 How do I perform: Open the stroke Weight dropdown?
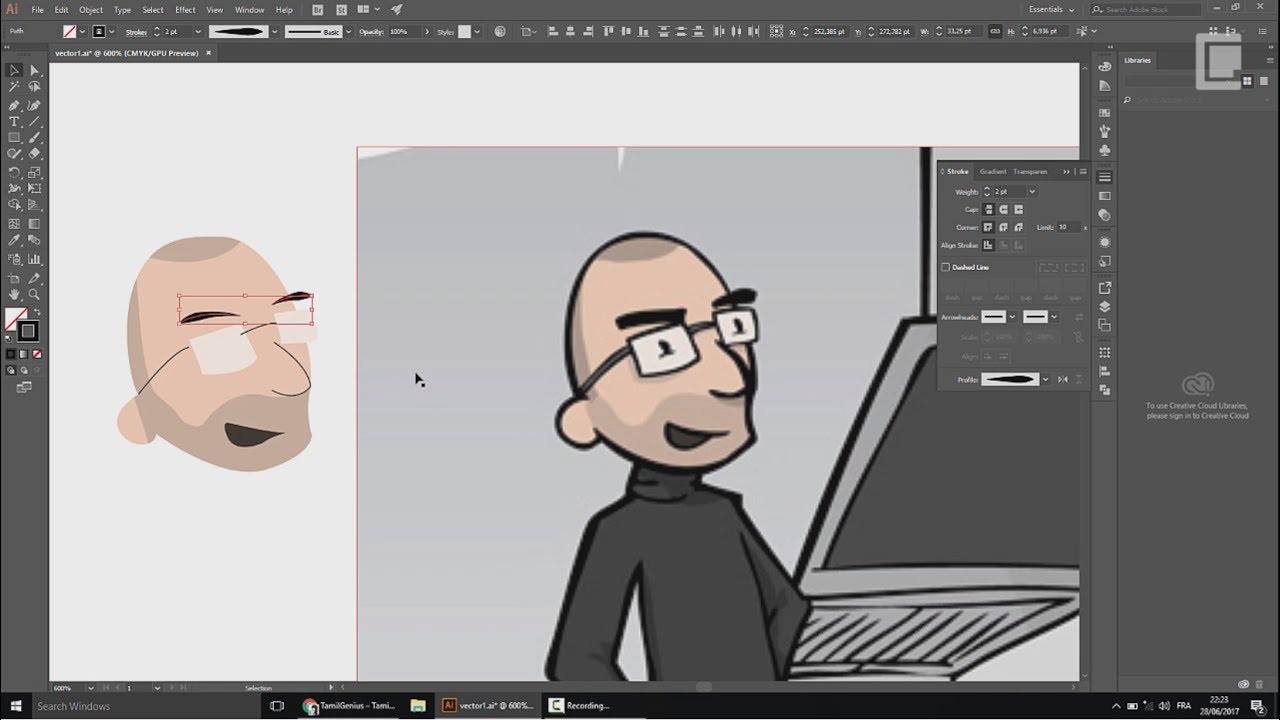(1032, 192)
